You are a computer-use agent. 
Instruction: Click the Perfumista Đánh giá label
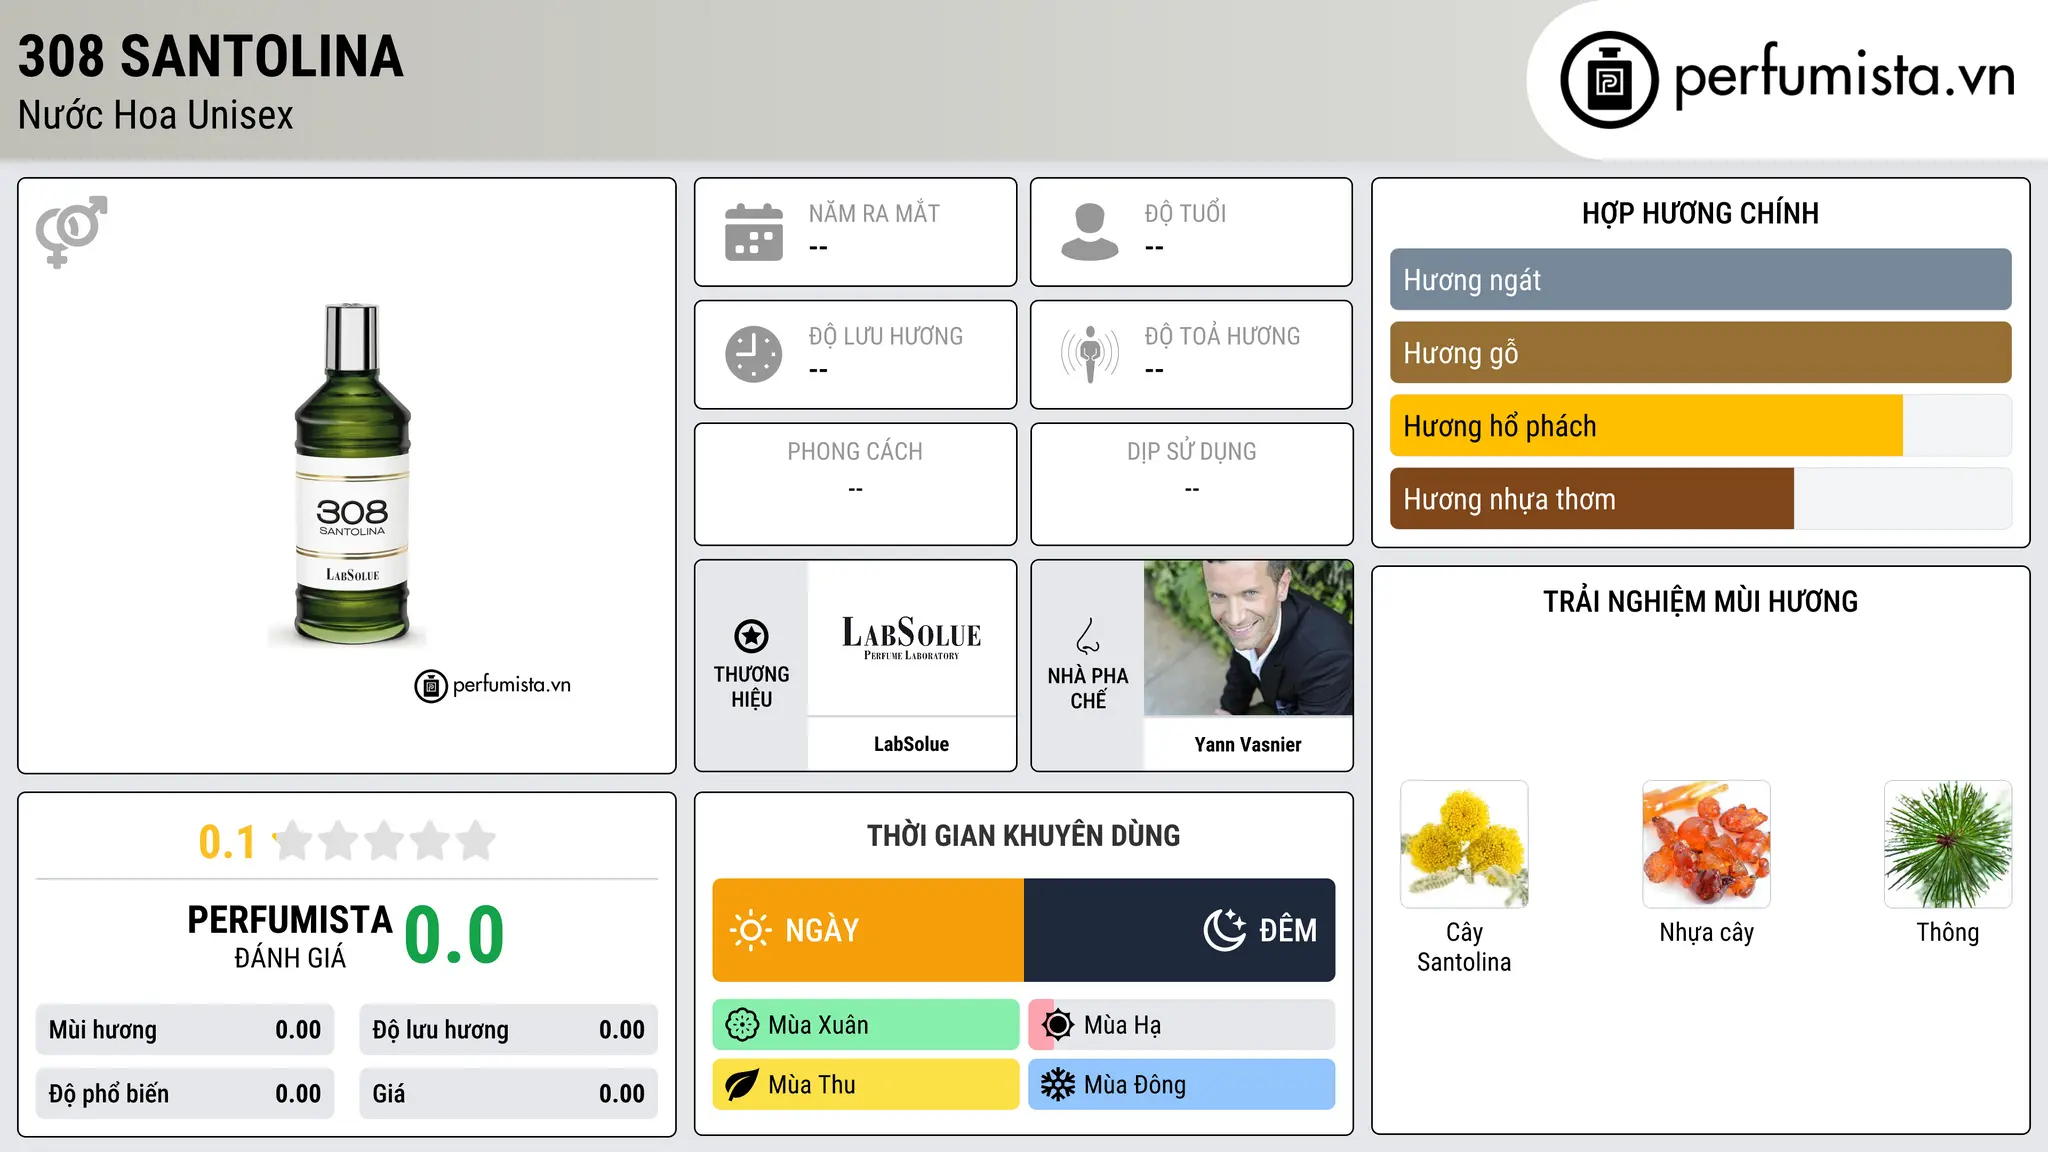(x=290, y=937)
